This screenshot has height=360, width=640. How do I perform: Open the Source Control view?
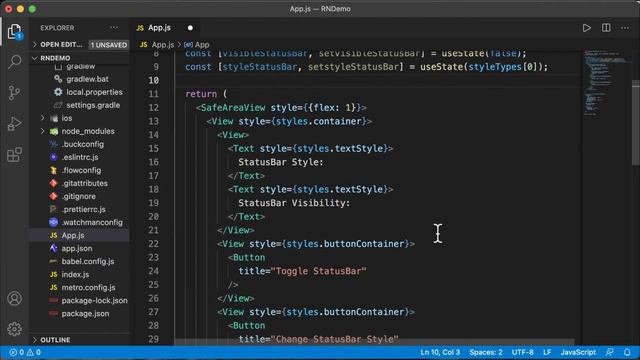pyautogui.click(x=14, y=93)
